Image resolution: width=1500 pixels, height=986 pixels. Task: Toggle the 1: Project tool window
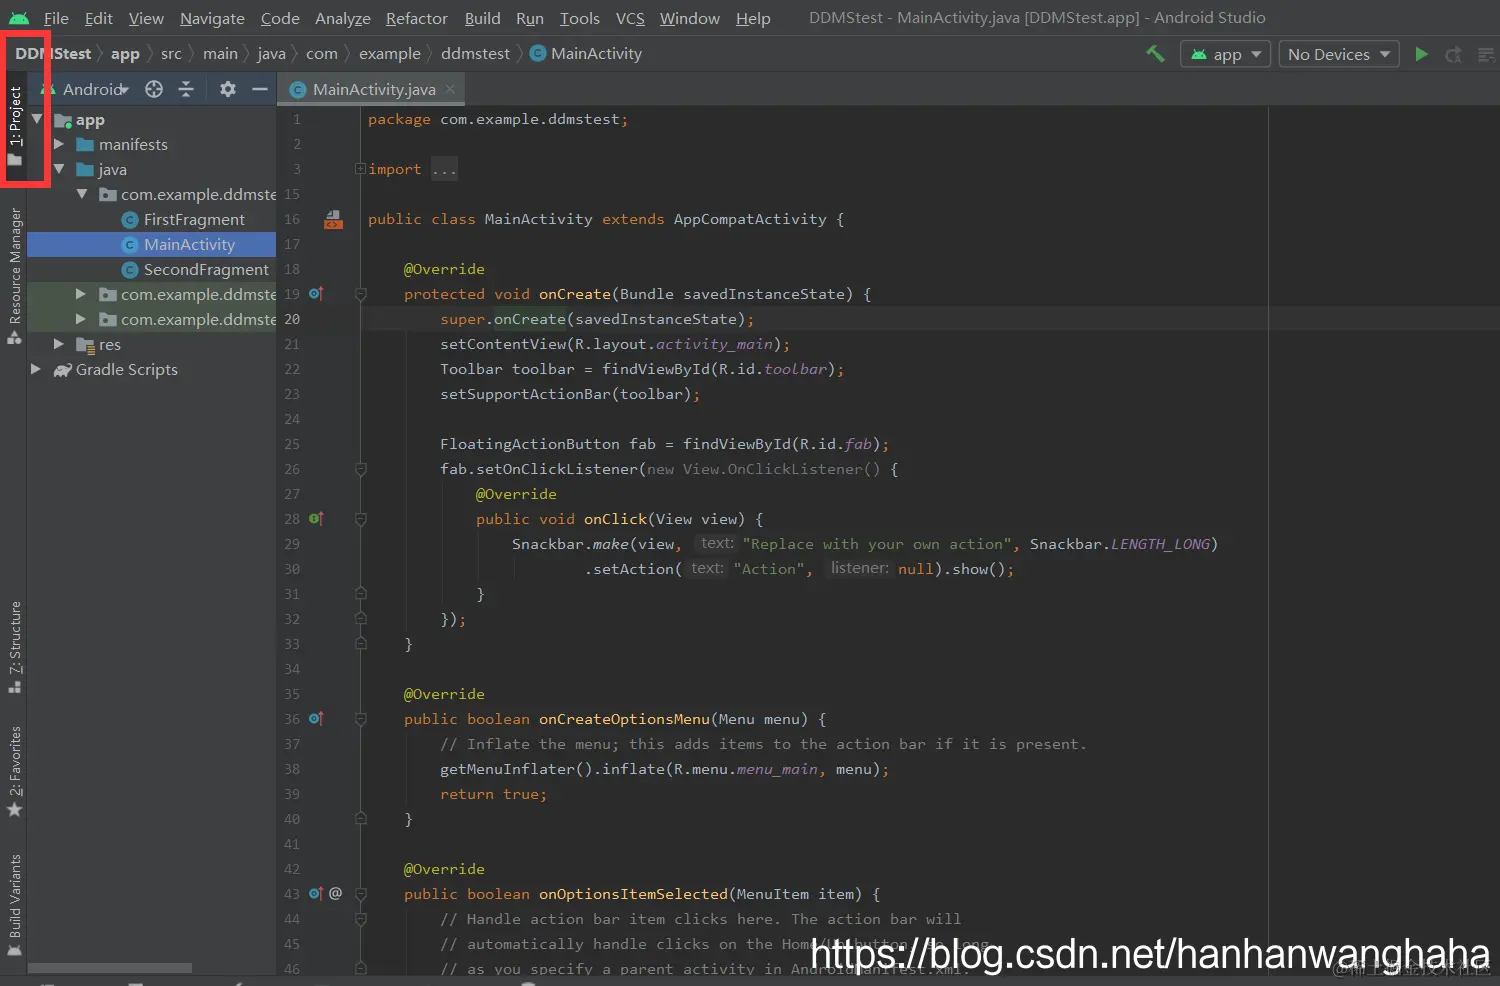click(x=14, y=125)
